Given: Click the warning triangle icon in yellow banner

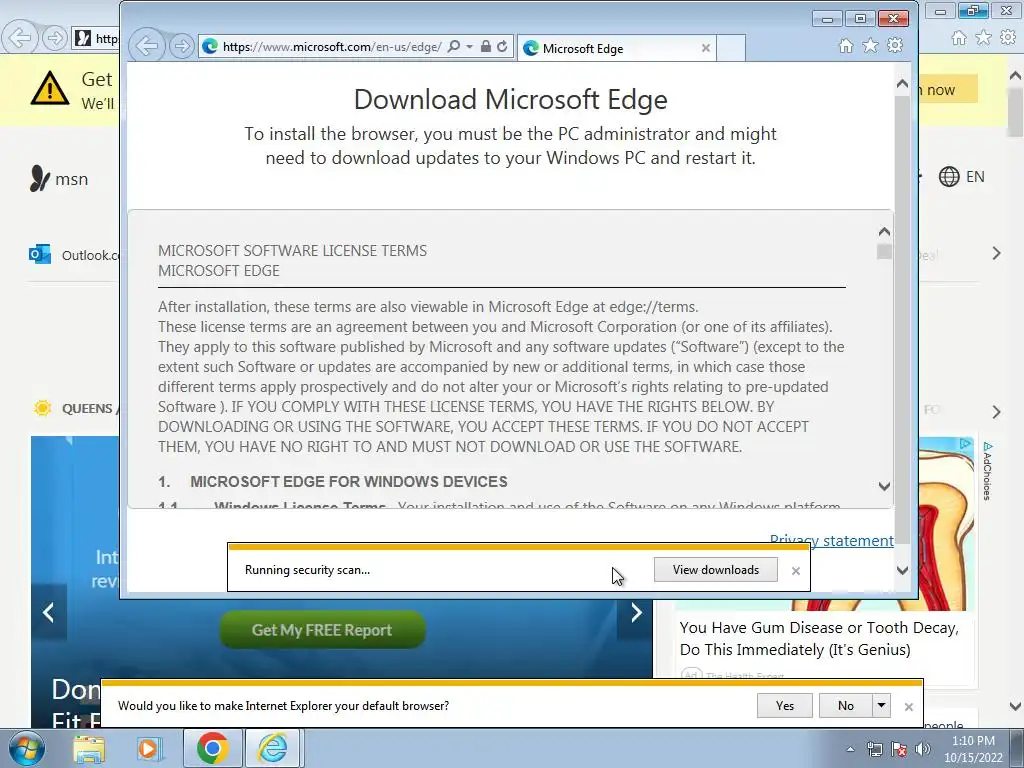Looking at the screenshot, I should [50, 89].
